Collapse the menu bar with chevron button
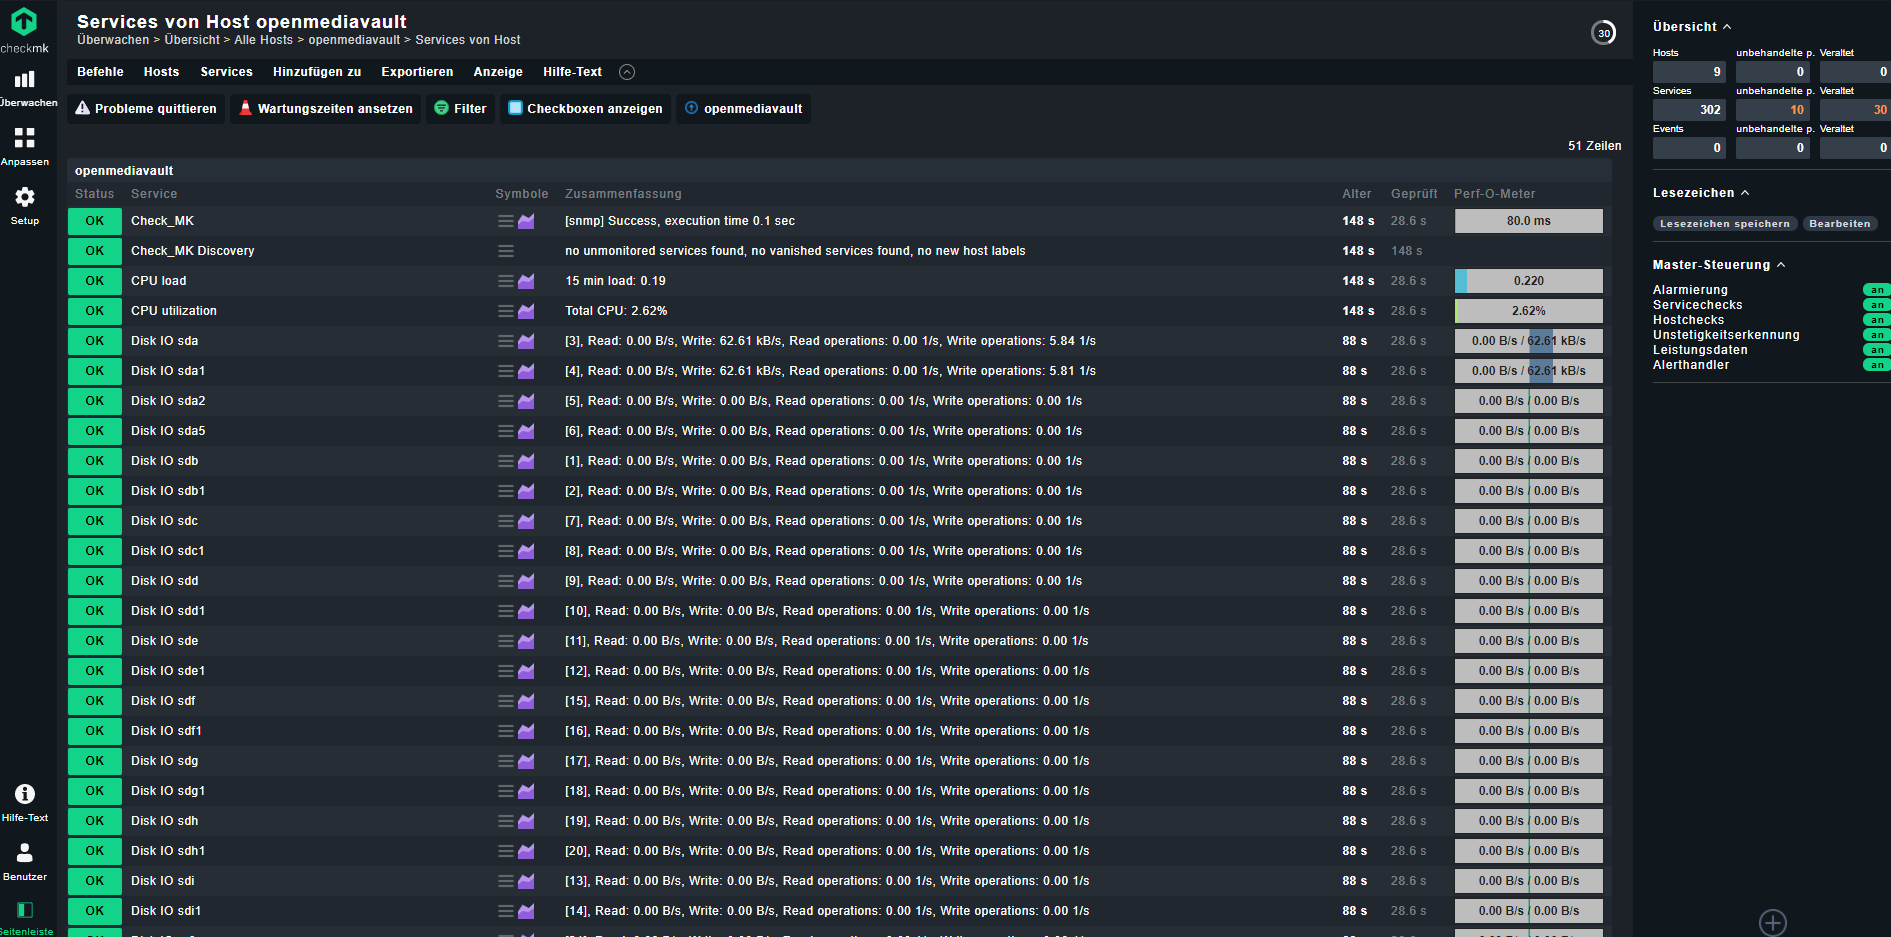Screen dimensions: 1891x937 [627, 72]
